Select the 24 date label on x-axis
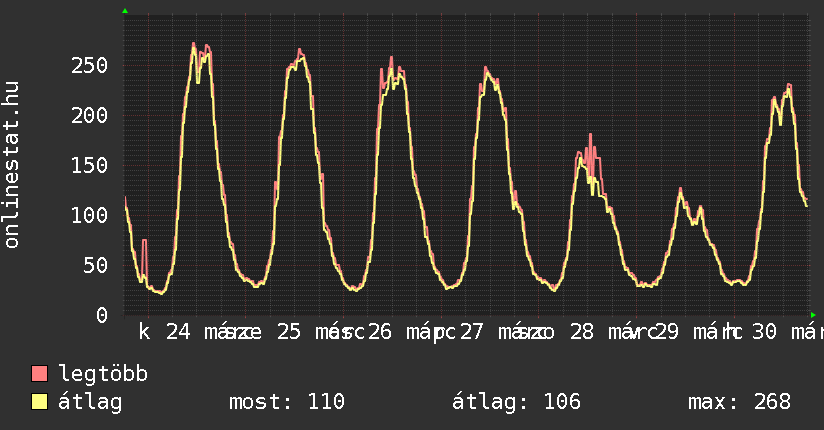The image size is (824, 430). (178, 331)
